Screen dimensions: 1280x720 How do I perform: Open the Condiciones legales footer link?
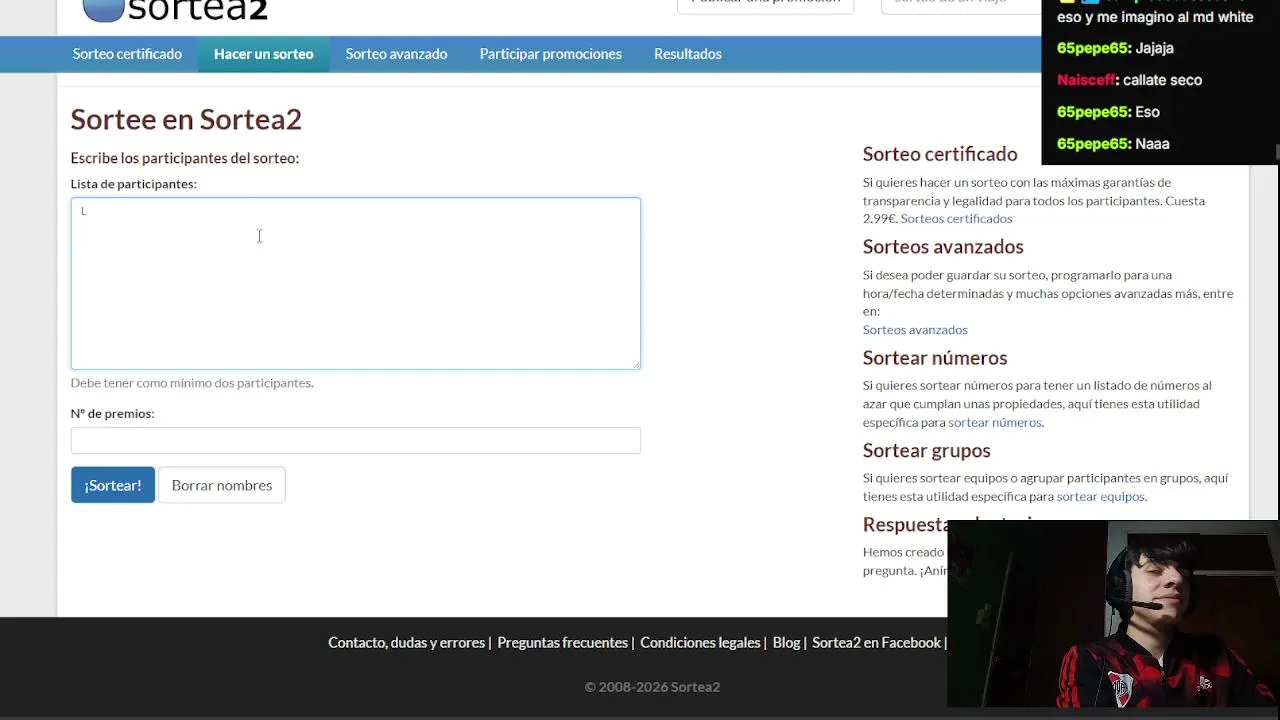[700, 643]
